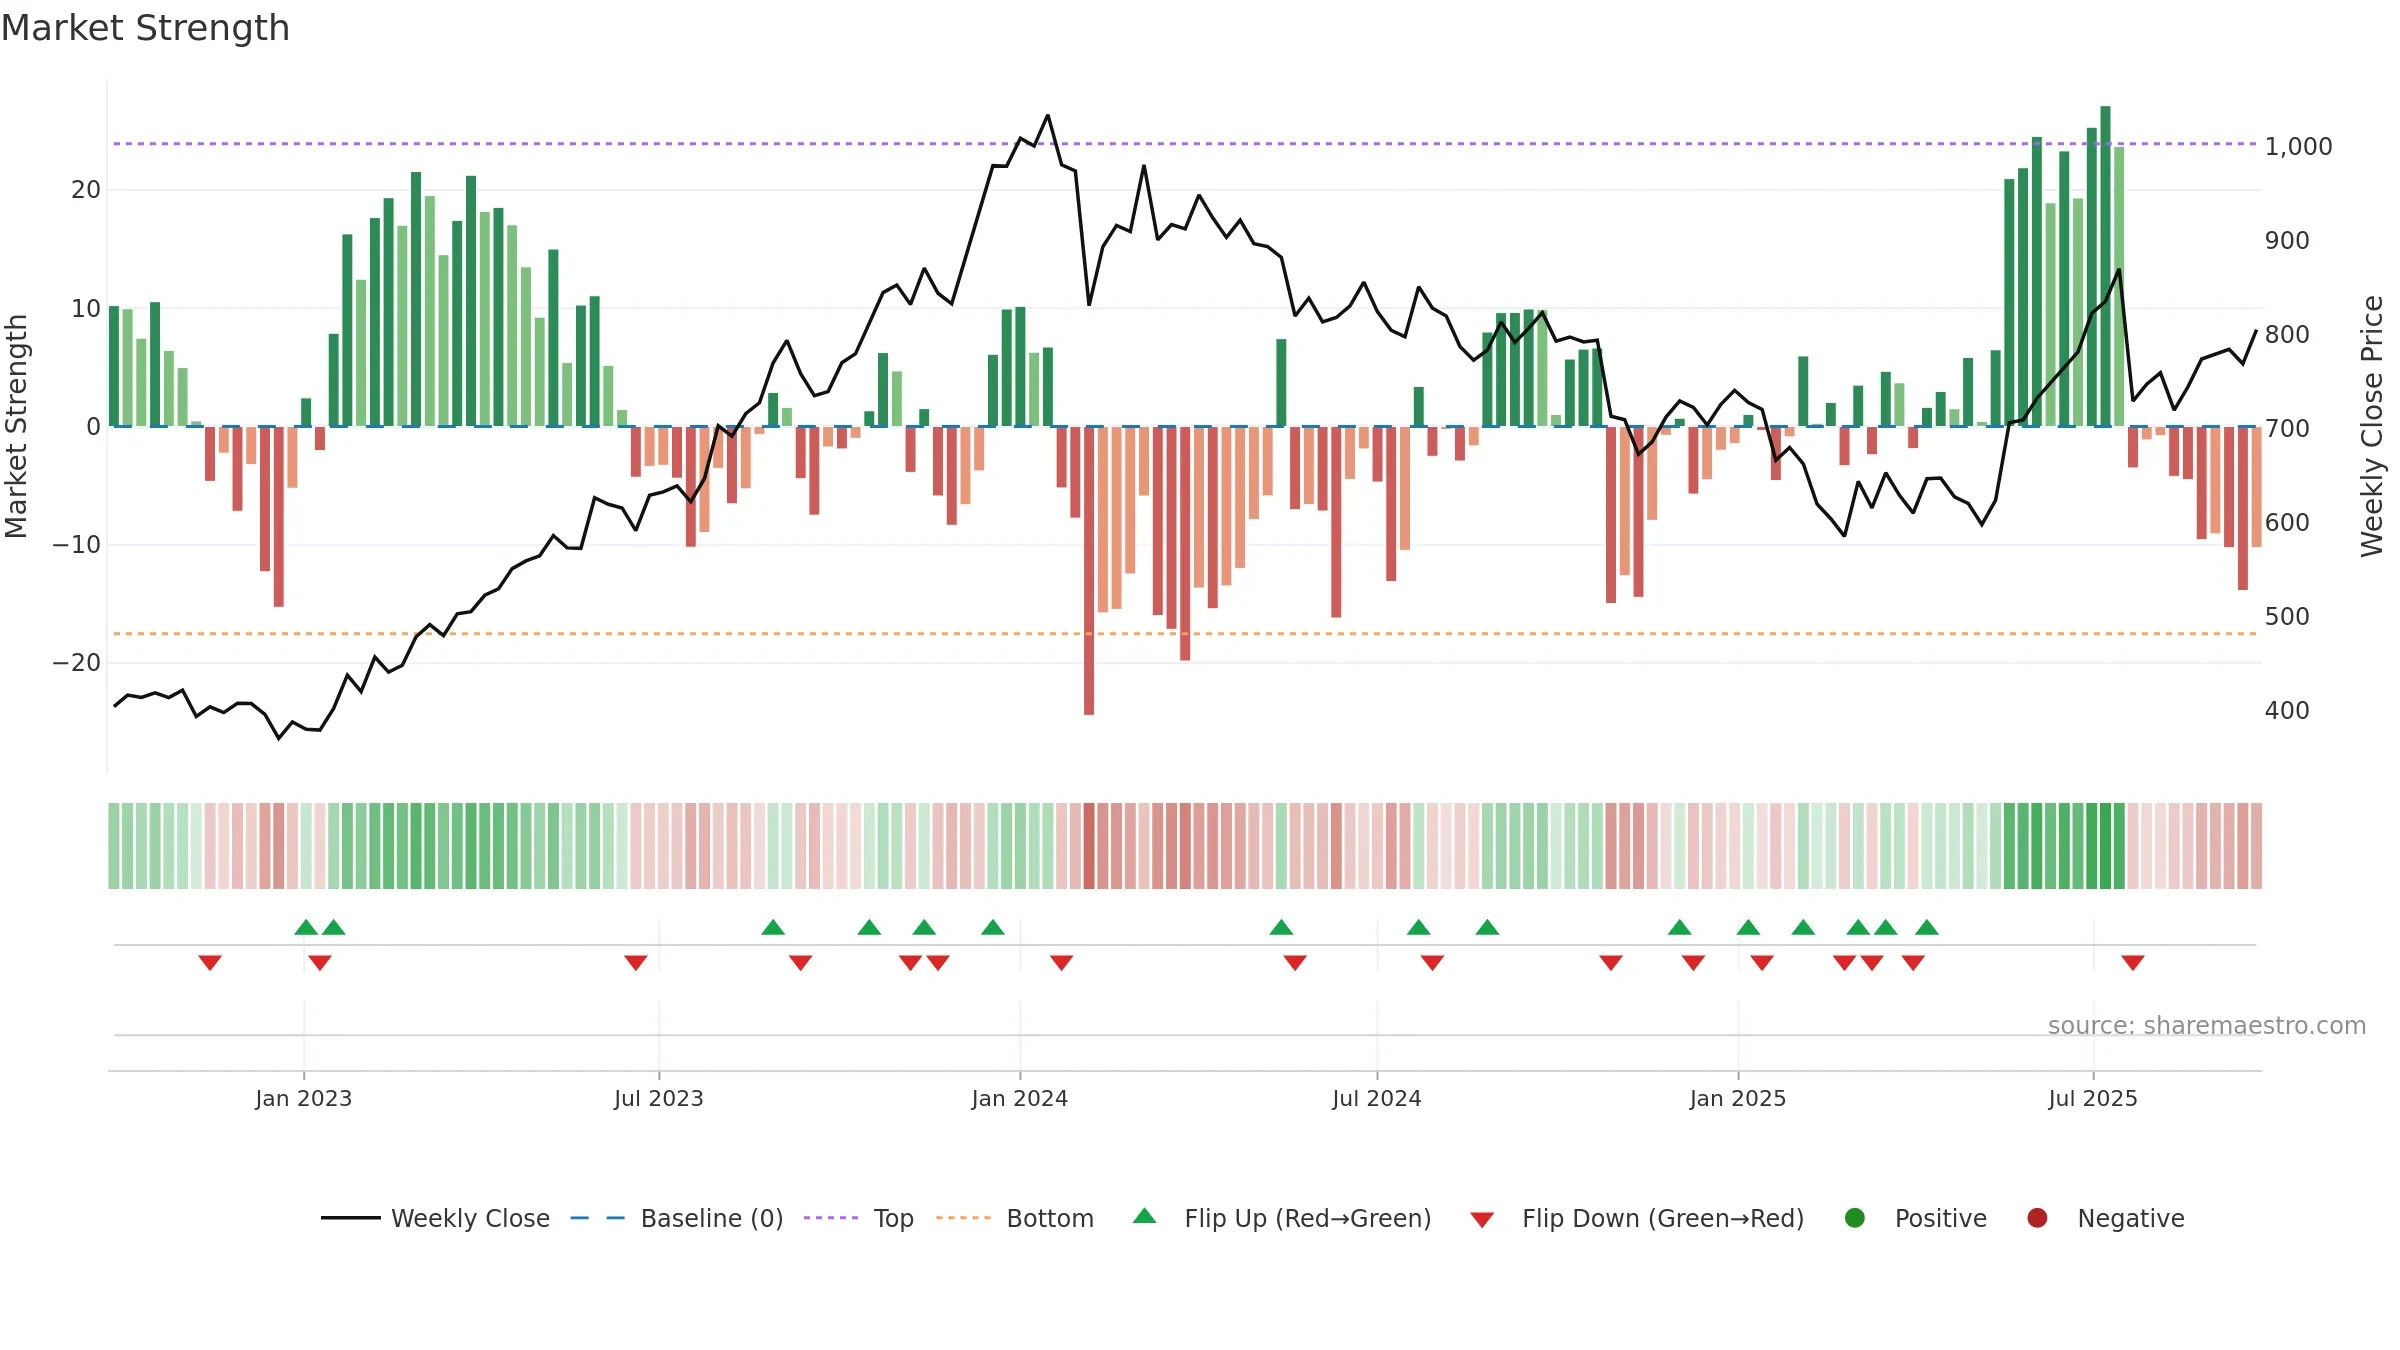Toggle the Positive legend entry

1915,1218
